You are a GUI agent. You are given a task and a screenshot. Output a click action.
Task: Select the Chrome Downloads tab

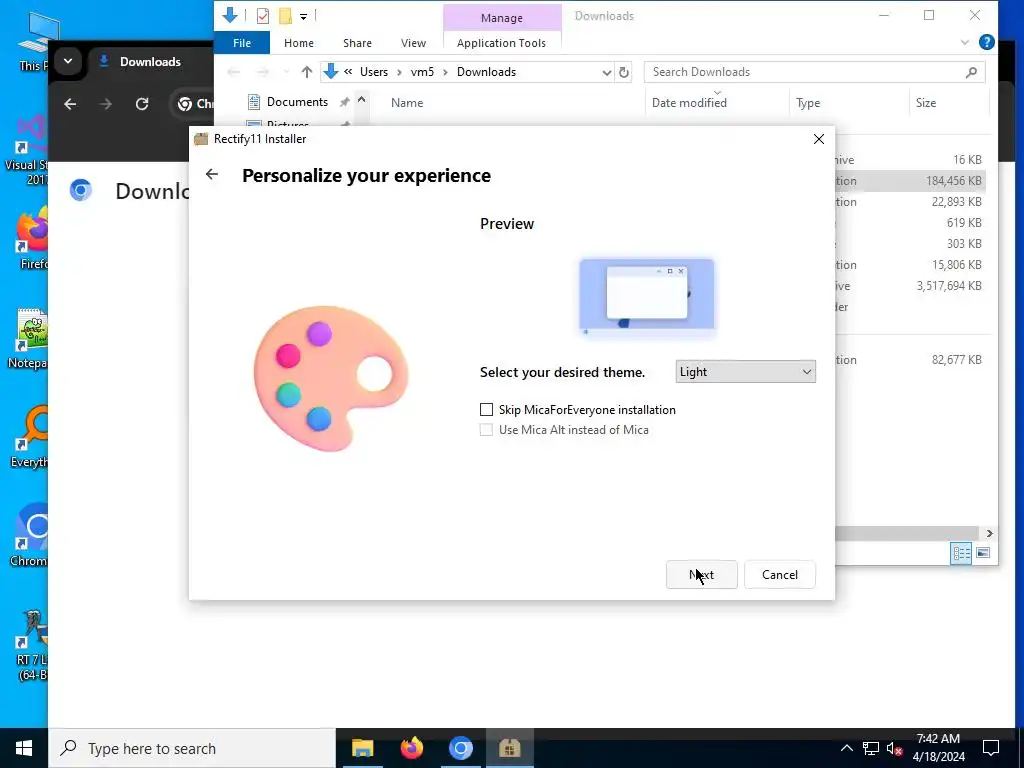pyautogui.click(x=150, y=61)
